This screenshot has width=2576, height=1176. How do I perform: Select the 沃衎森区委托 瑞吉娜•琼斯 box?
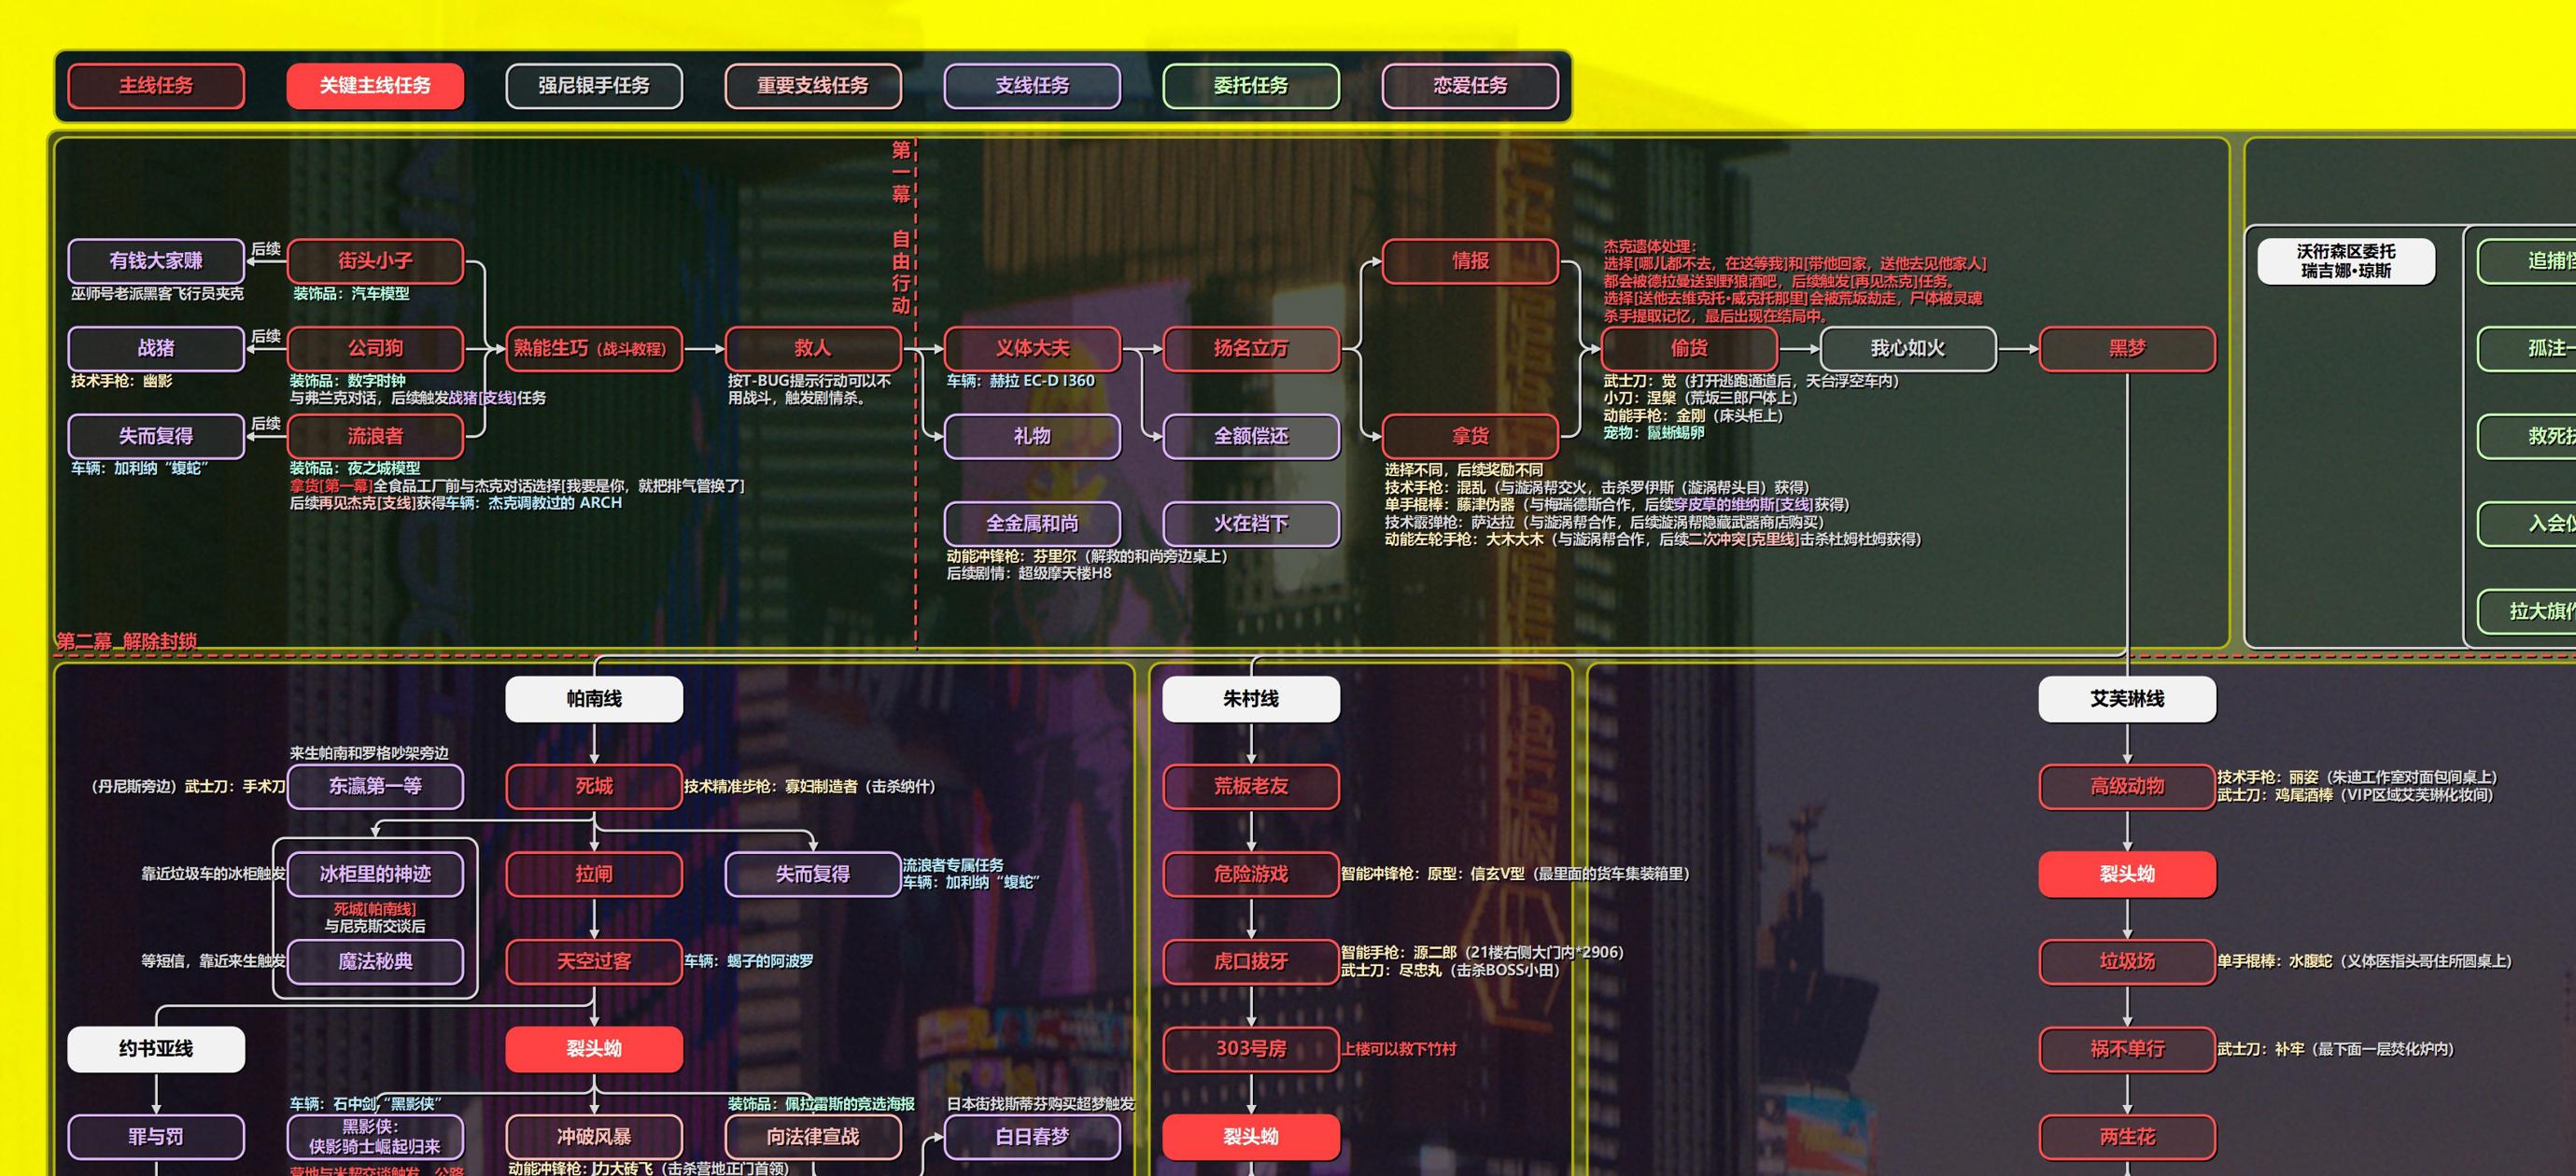2346,261
